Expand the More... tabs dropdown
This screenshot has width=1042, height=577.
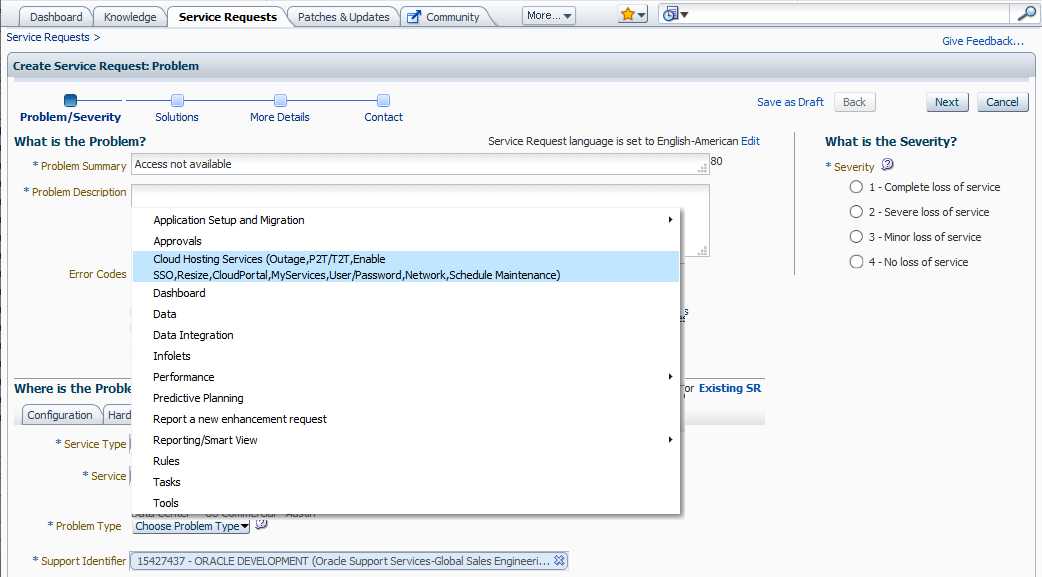coord(549,16)
